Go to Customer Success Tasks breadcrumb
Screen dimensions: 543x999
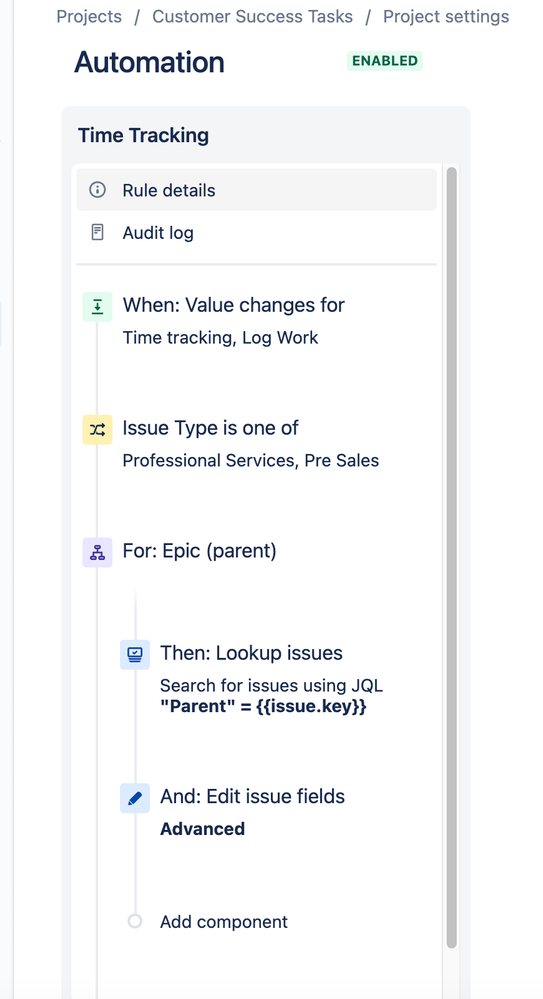252,17
